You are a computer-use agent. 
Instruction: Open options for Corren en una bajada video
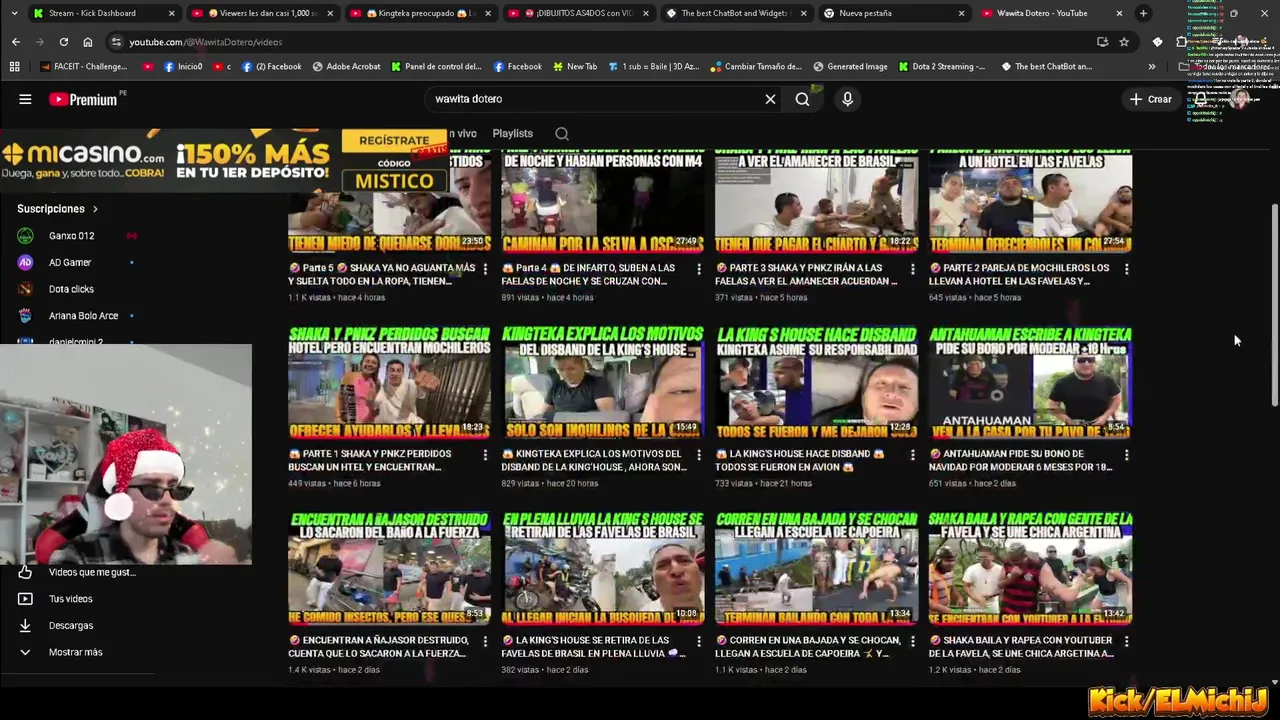[x=912, y=641]
